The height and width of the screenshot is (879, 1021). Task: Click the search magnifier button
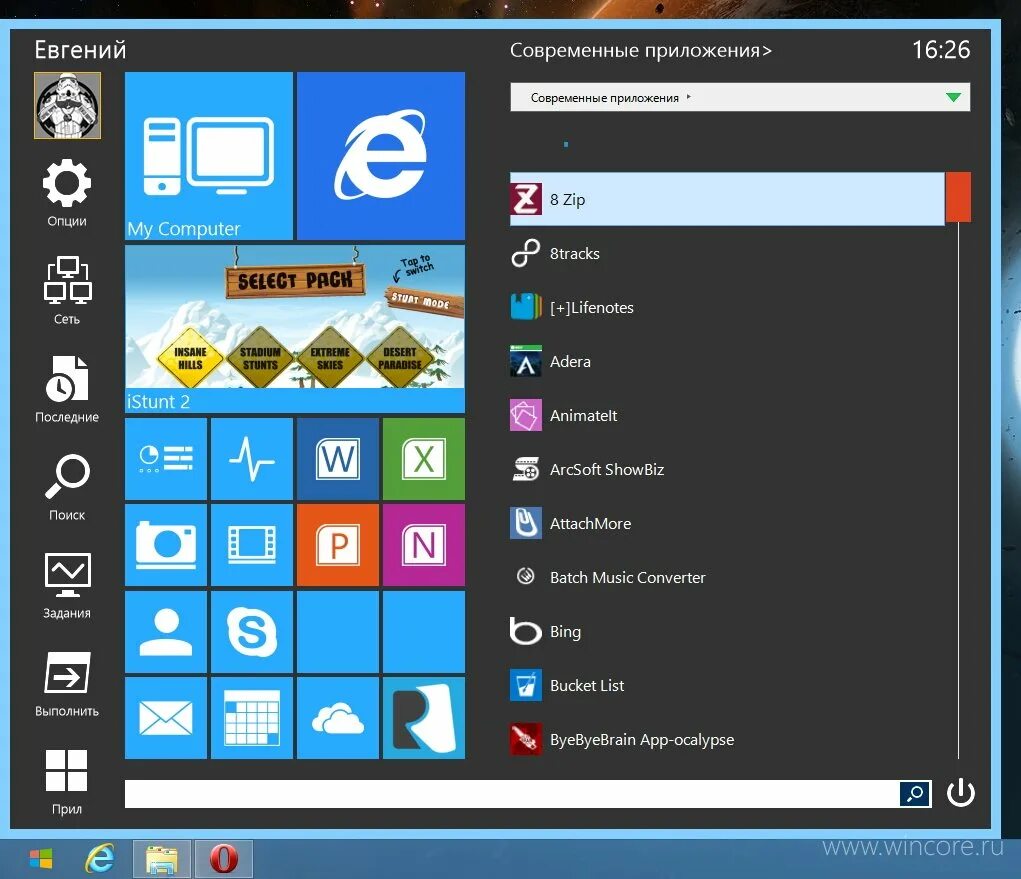coord(915,794)
